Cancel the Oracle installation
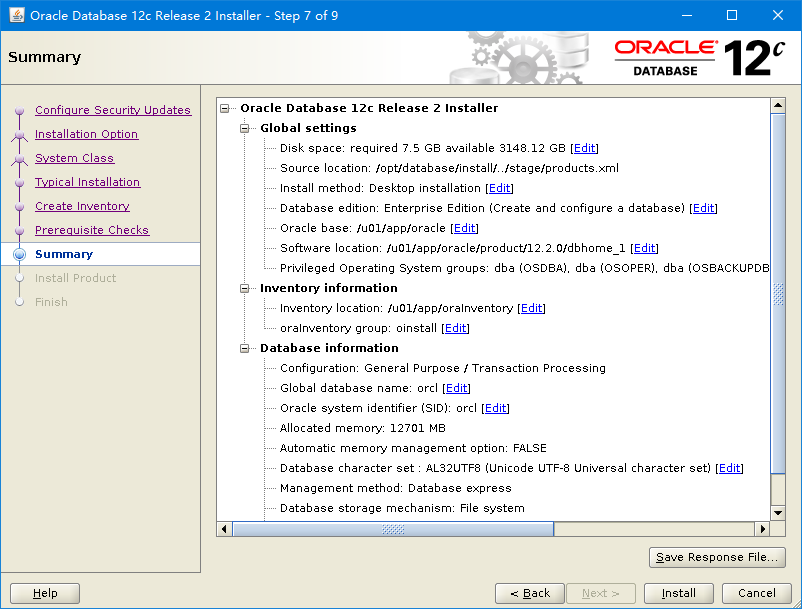The width and height of the screenshot is (802, 609). point(757,593)
